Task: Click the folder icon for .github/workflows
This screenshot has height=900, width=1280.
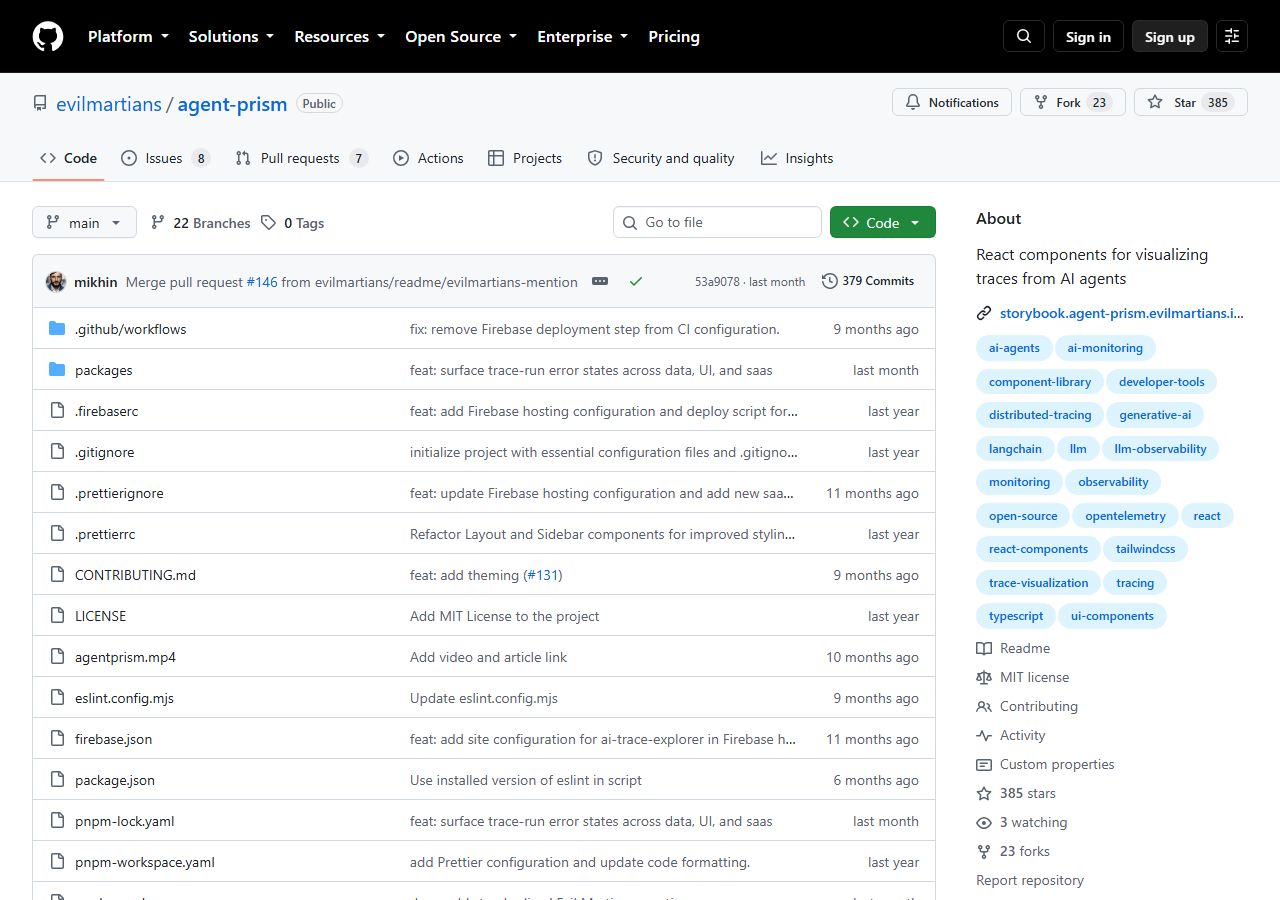Action: (x=57, y=329)
